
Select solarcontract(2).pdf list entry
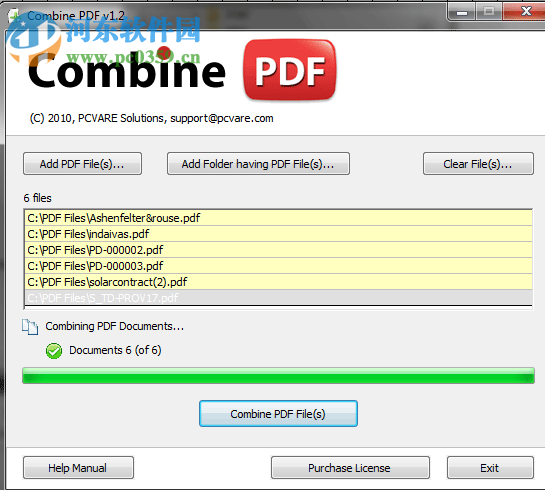(278, 282)
